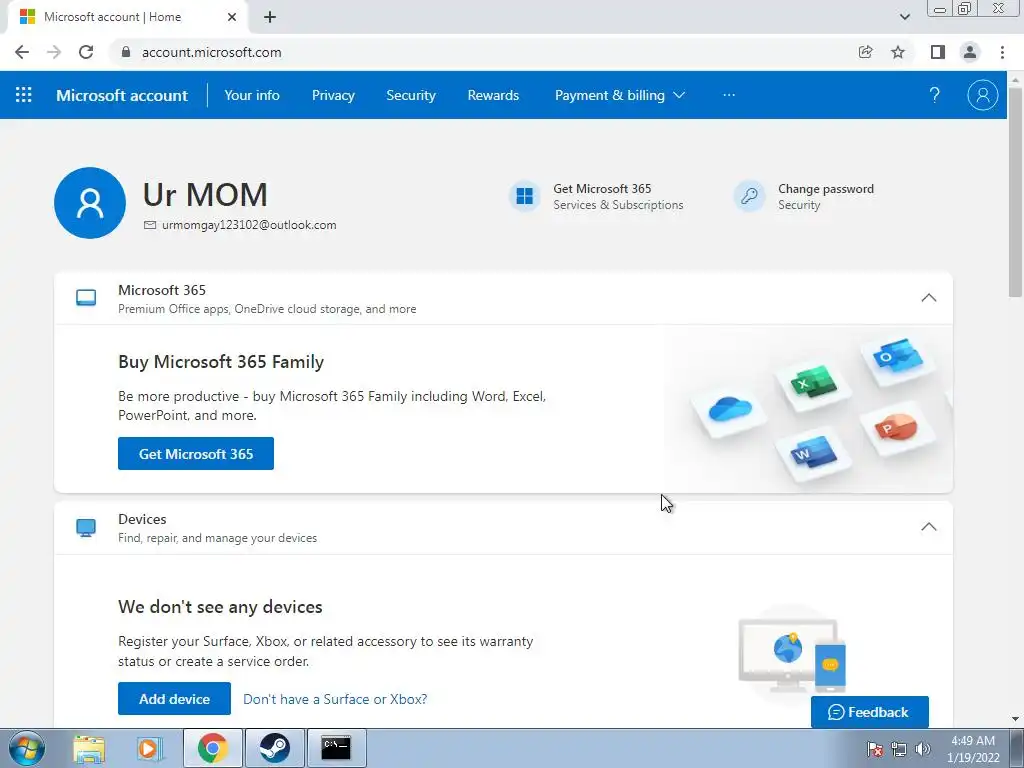Click the network tray icon

(x=899, y=749)
